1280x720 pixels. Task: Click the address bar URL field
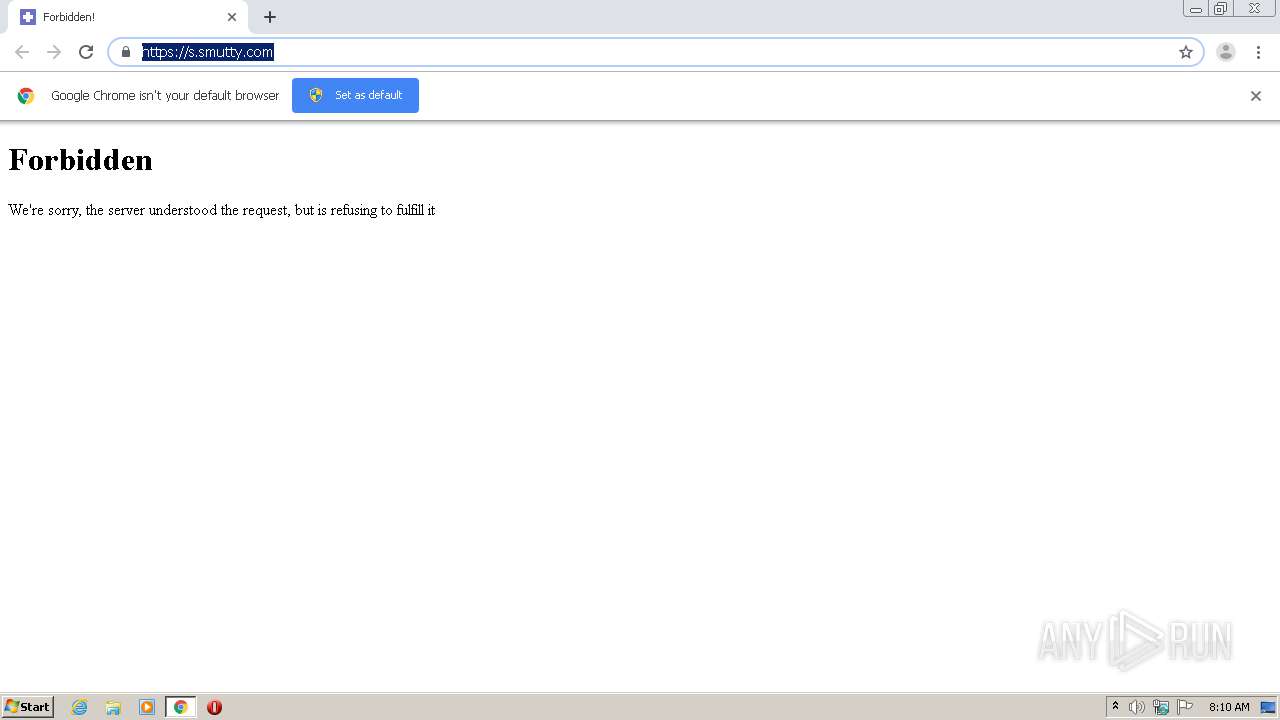(655, 52)
